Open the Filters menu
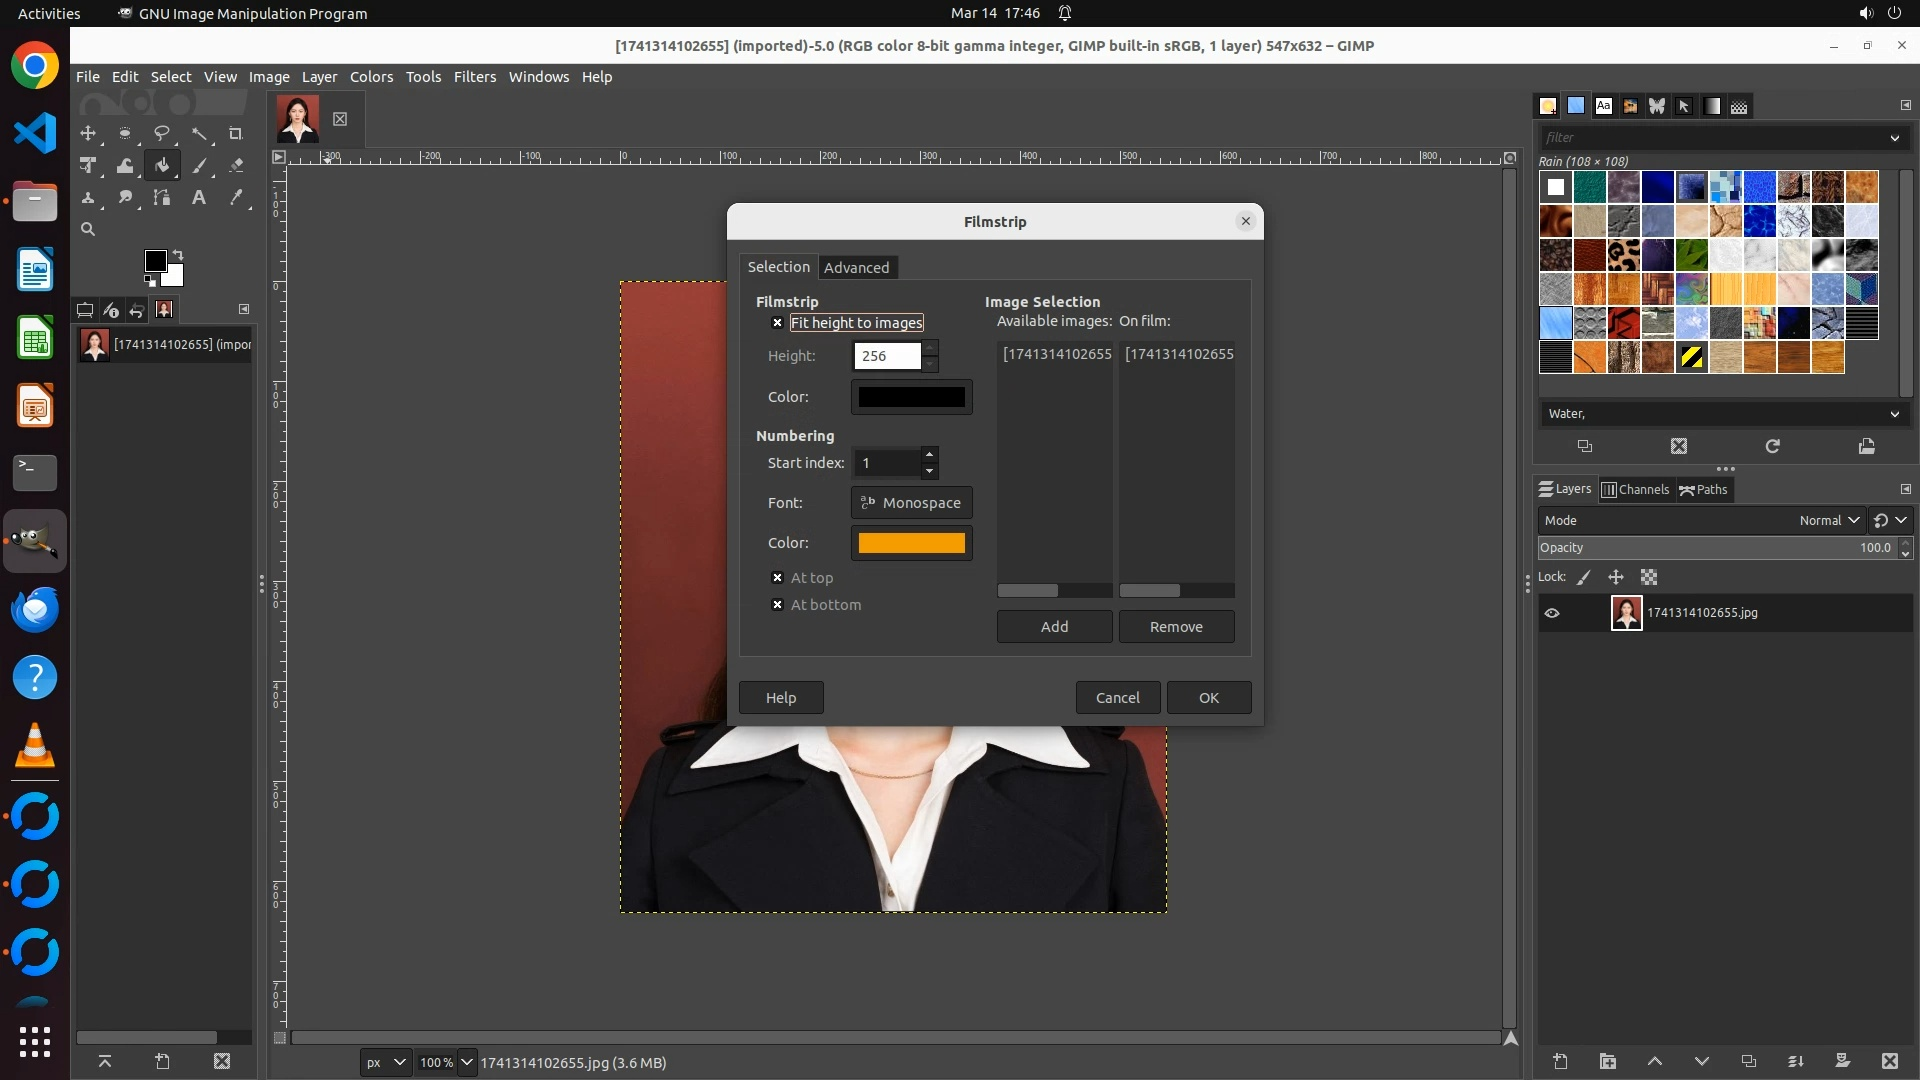This screenshot has width=1920, height=1080. click(474, 77)
